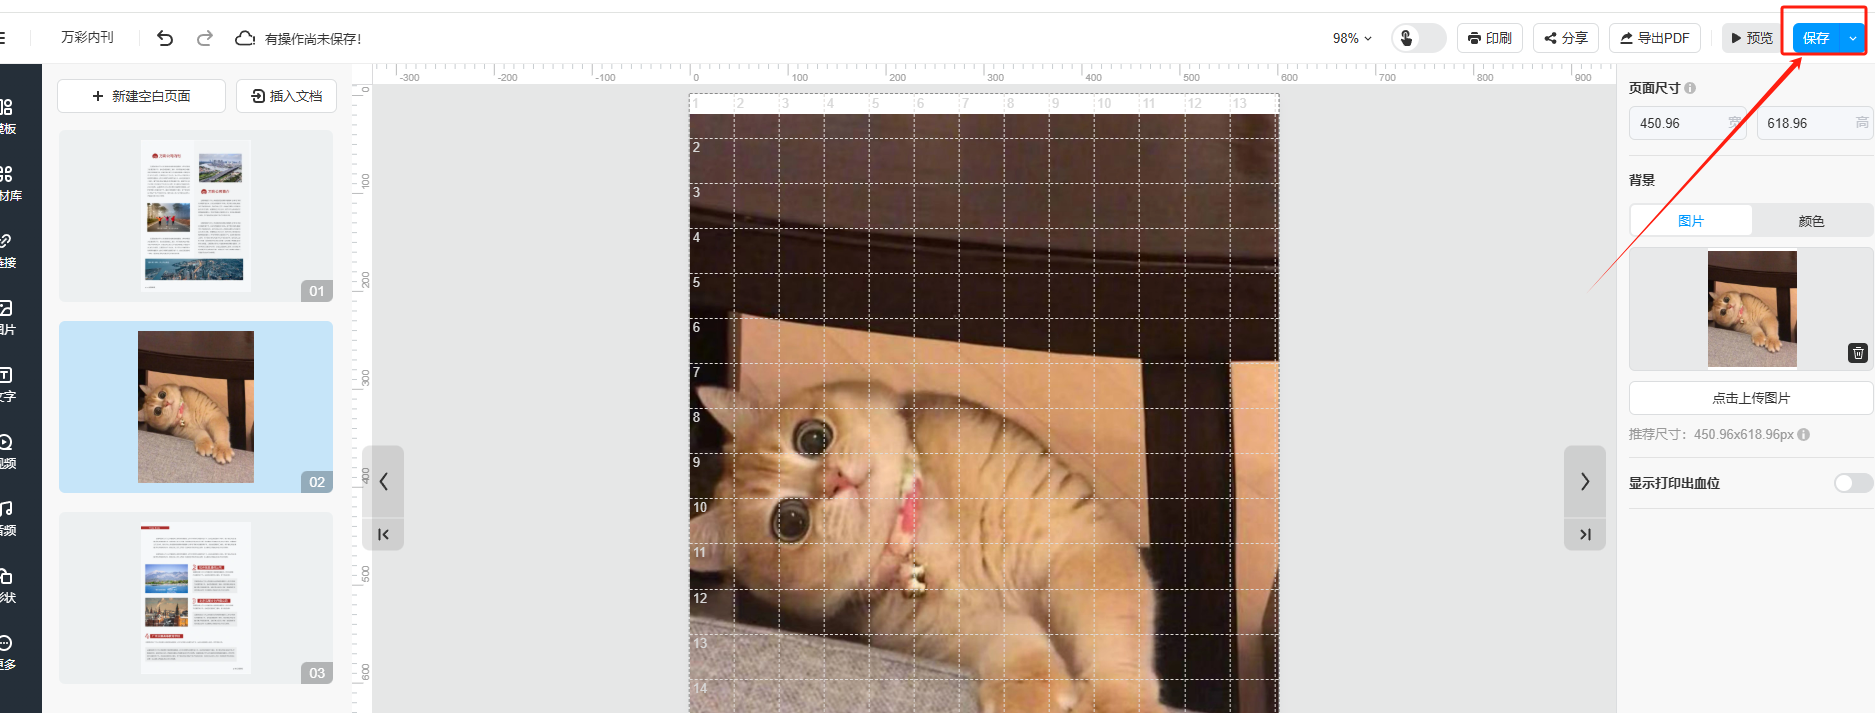Jump to the first page

[384, 534]
